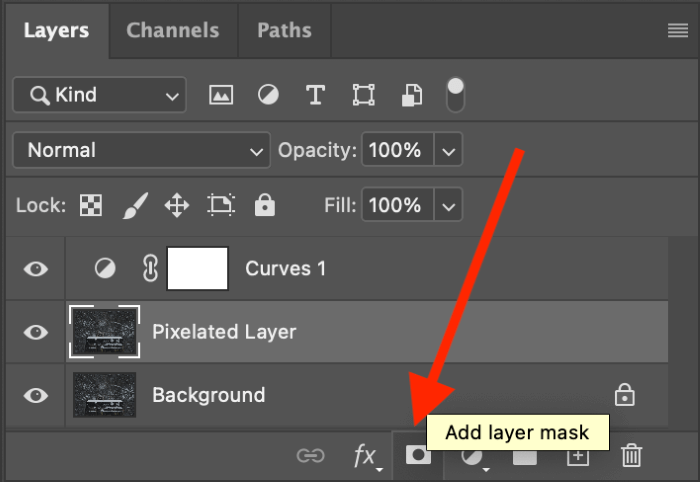This screenshot has width=700, height=482.
Task: Select the Curves 1 white mask thumbnail
Action: pyautogui.click(x=197, y=269)
